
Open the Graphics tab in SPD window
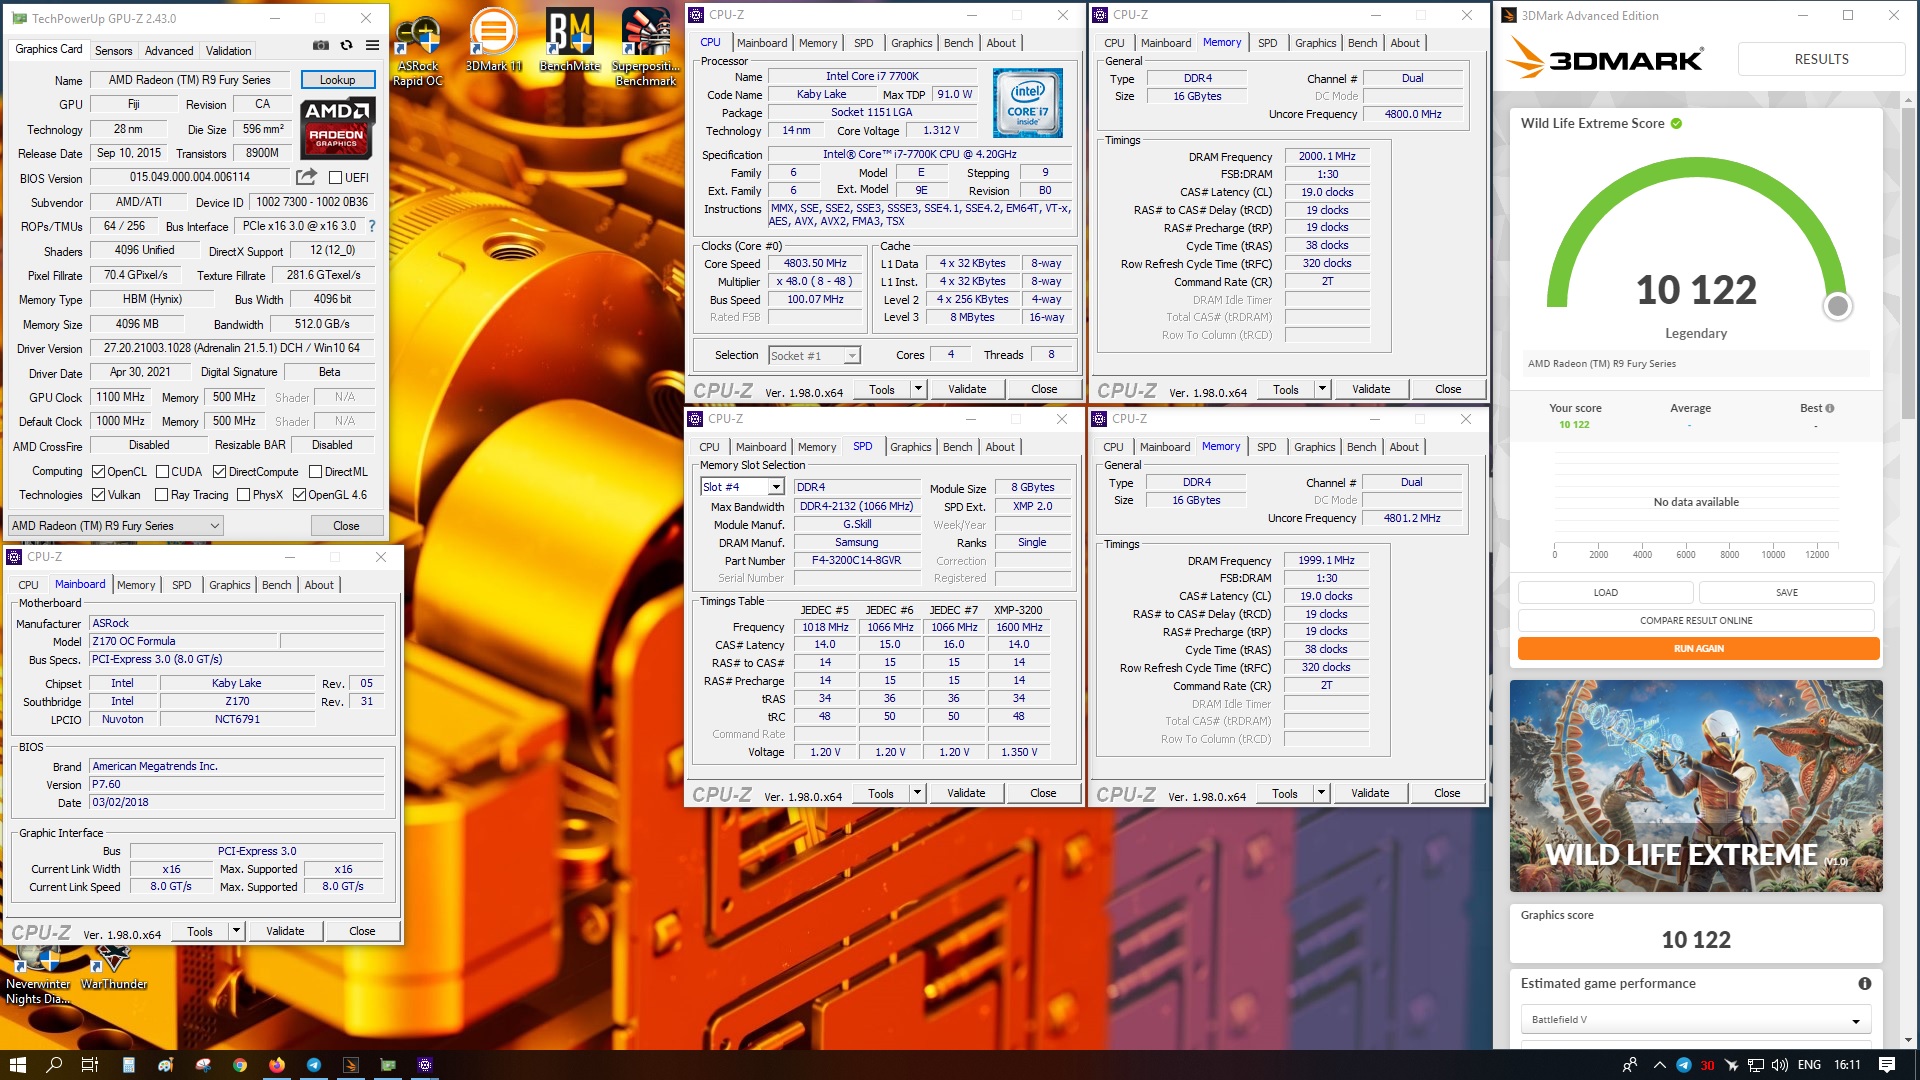(x=910, y=447)
